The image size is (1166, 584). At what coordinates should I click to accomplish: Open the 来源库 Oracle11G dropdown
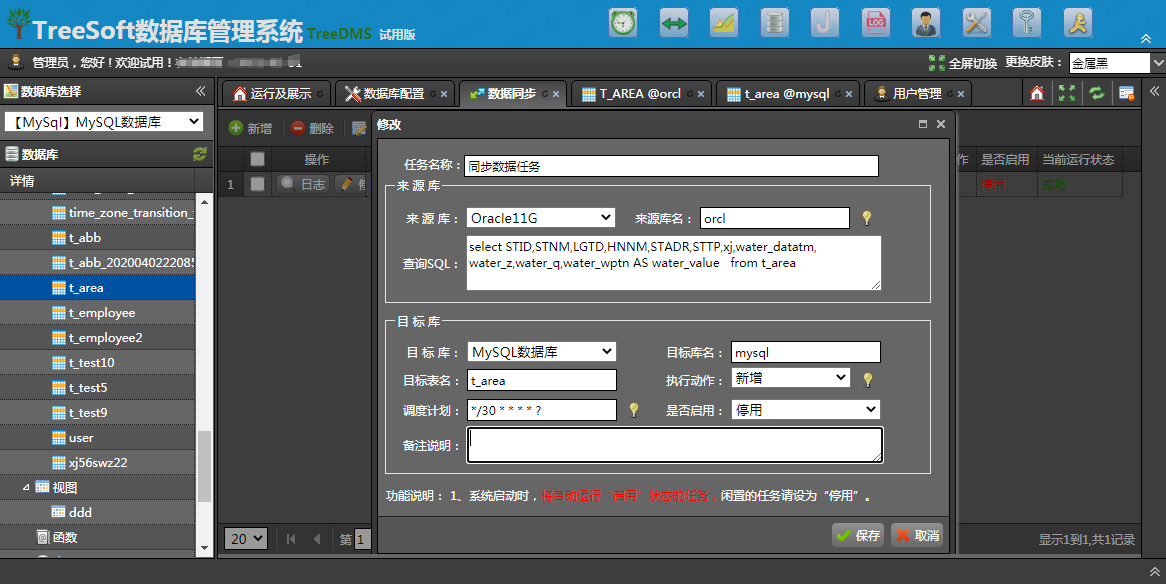[x=541, y=218]
